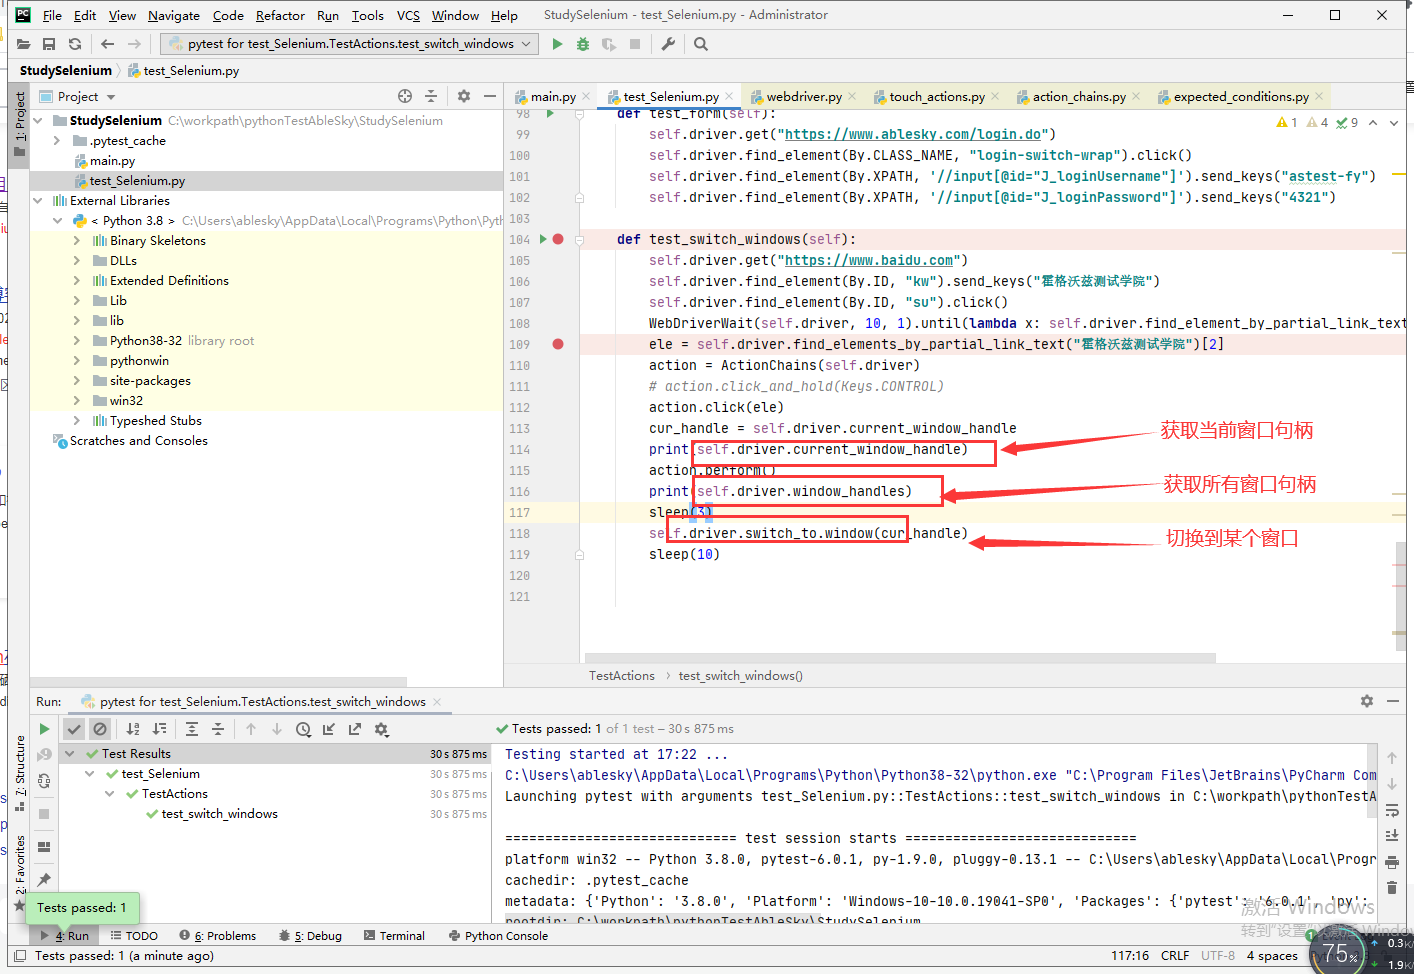Locate current file in Project panel
Viewport: 1414px width, 974px height.
coord(405,96)
